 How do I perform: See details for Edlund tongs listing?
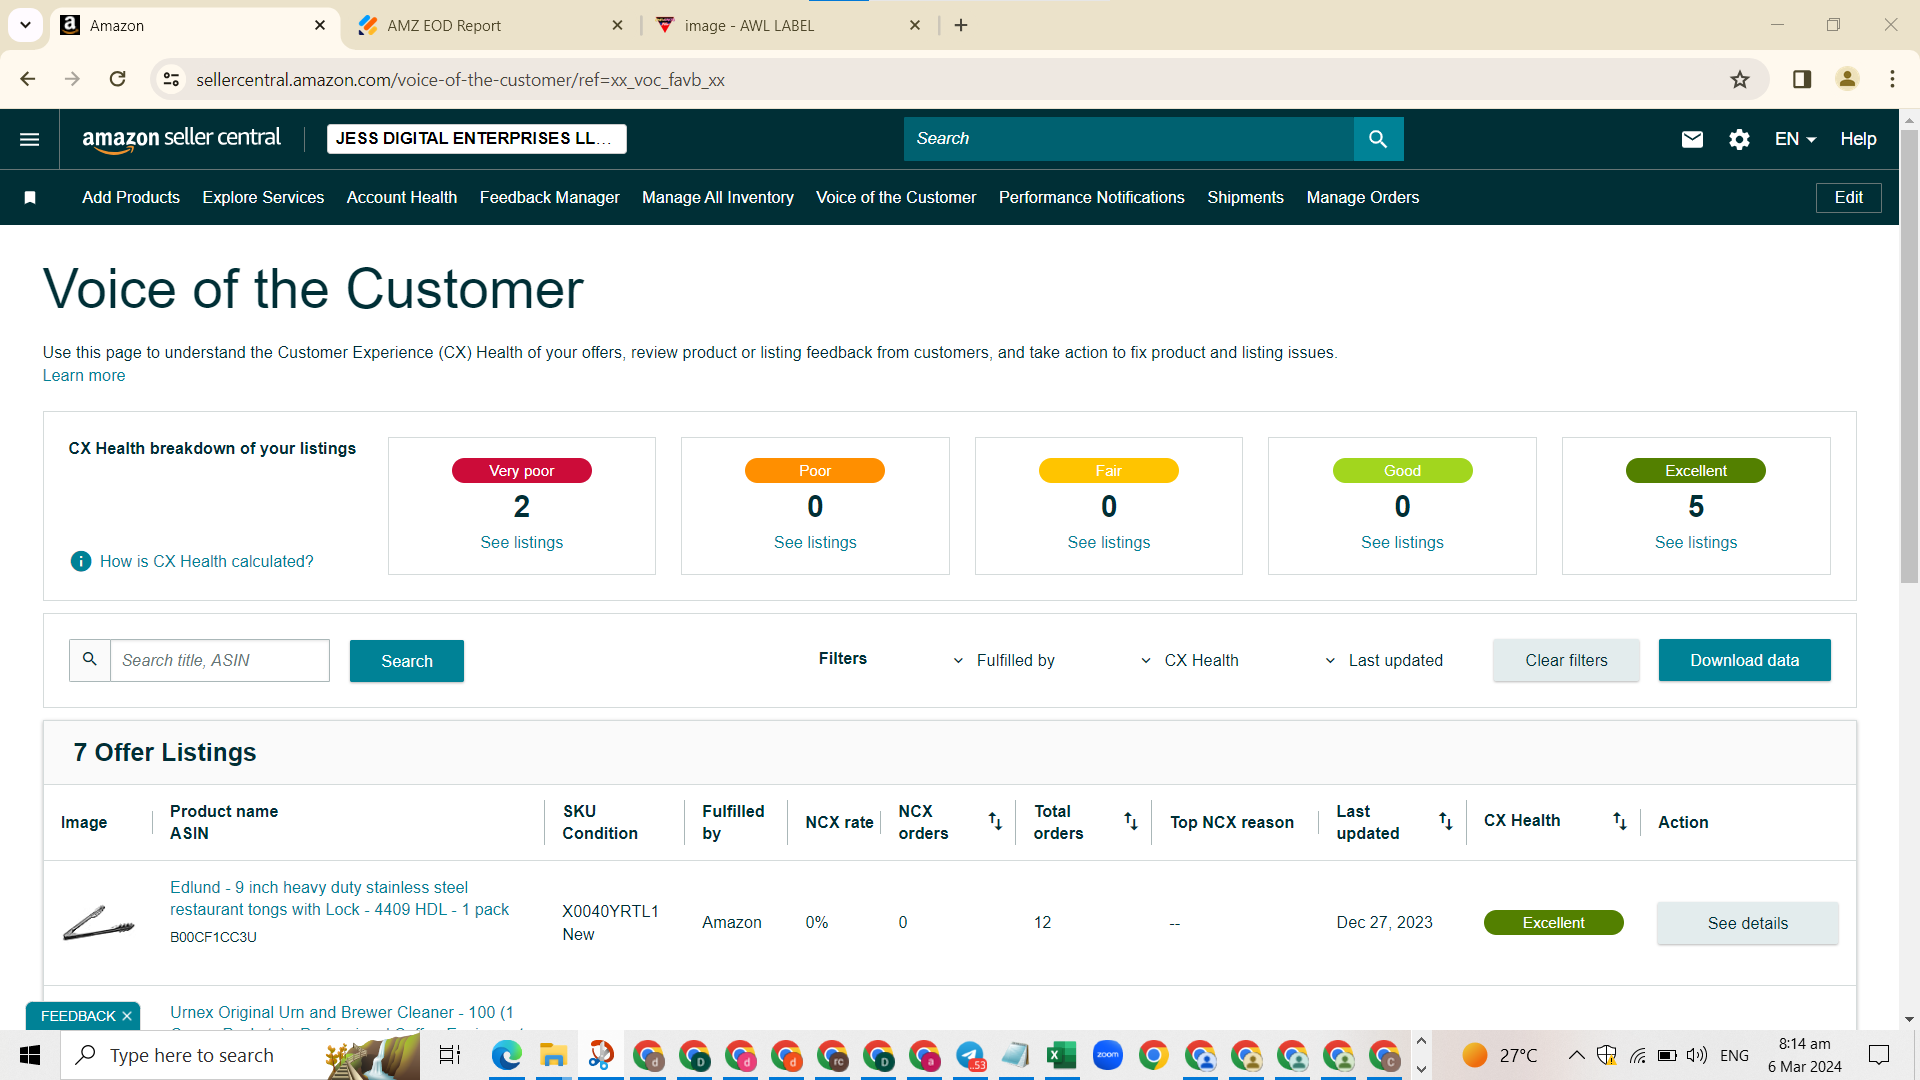(1747, 923)
